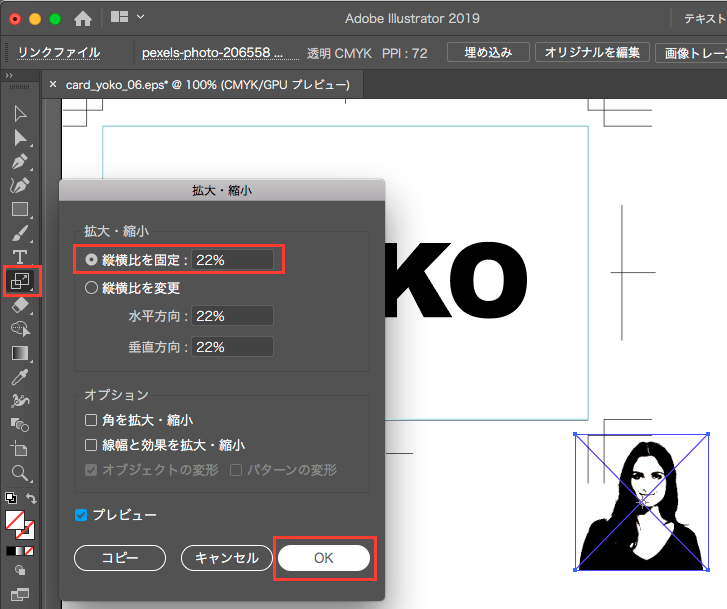Uncheck the プレビュー checkbox

click(82, 515)
